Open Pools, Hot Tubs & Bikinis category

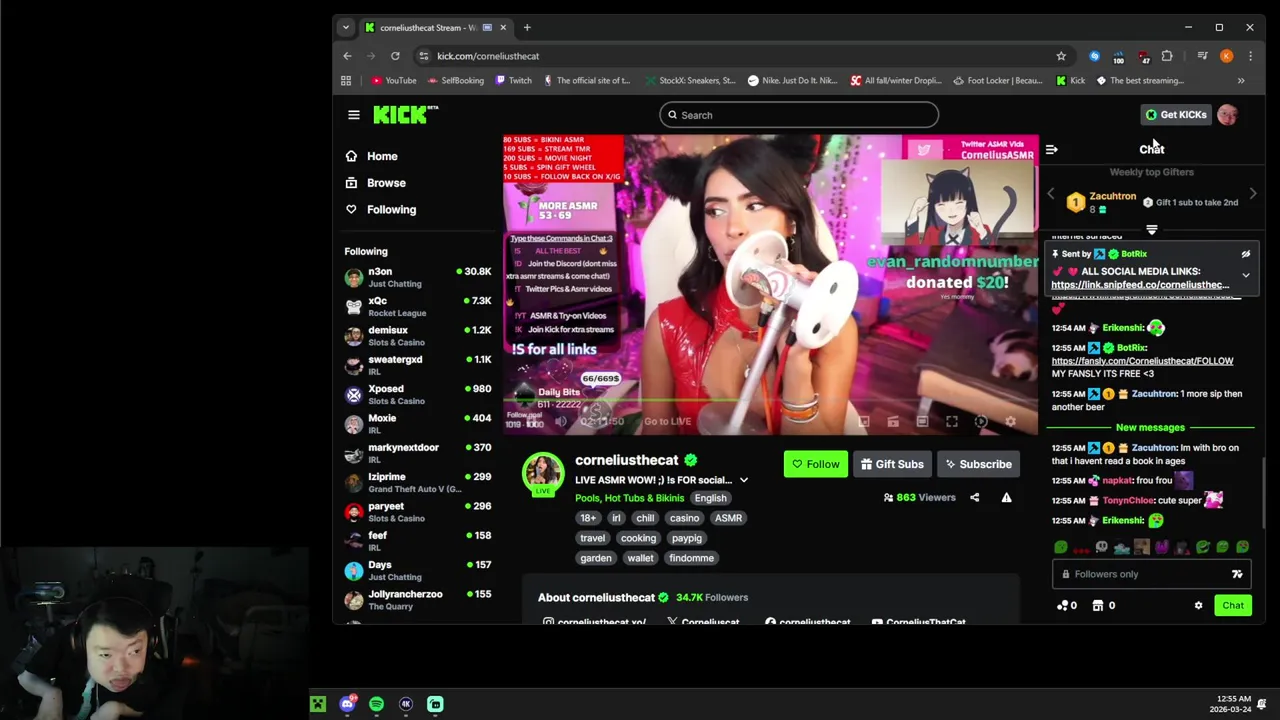click(630, 498)
